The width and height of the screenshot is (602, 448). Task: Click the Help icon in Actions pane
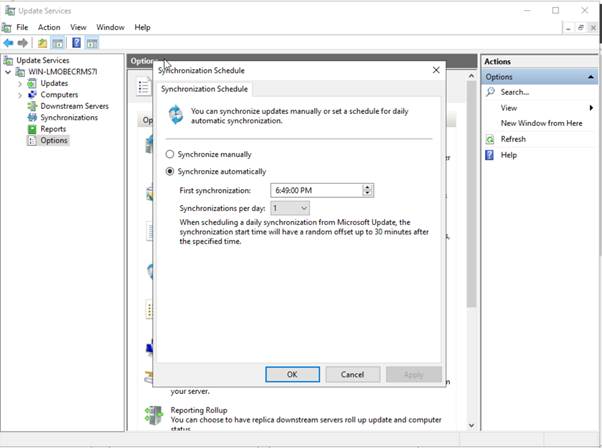coord(490,155)
